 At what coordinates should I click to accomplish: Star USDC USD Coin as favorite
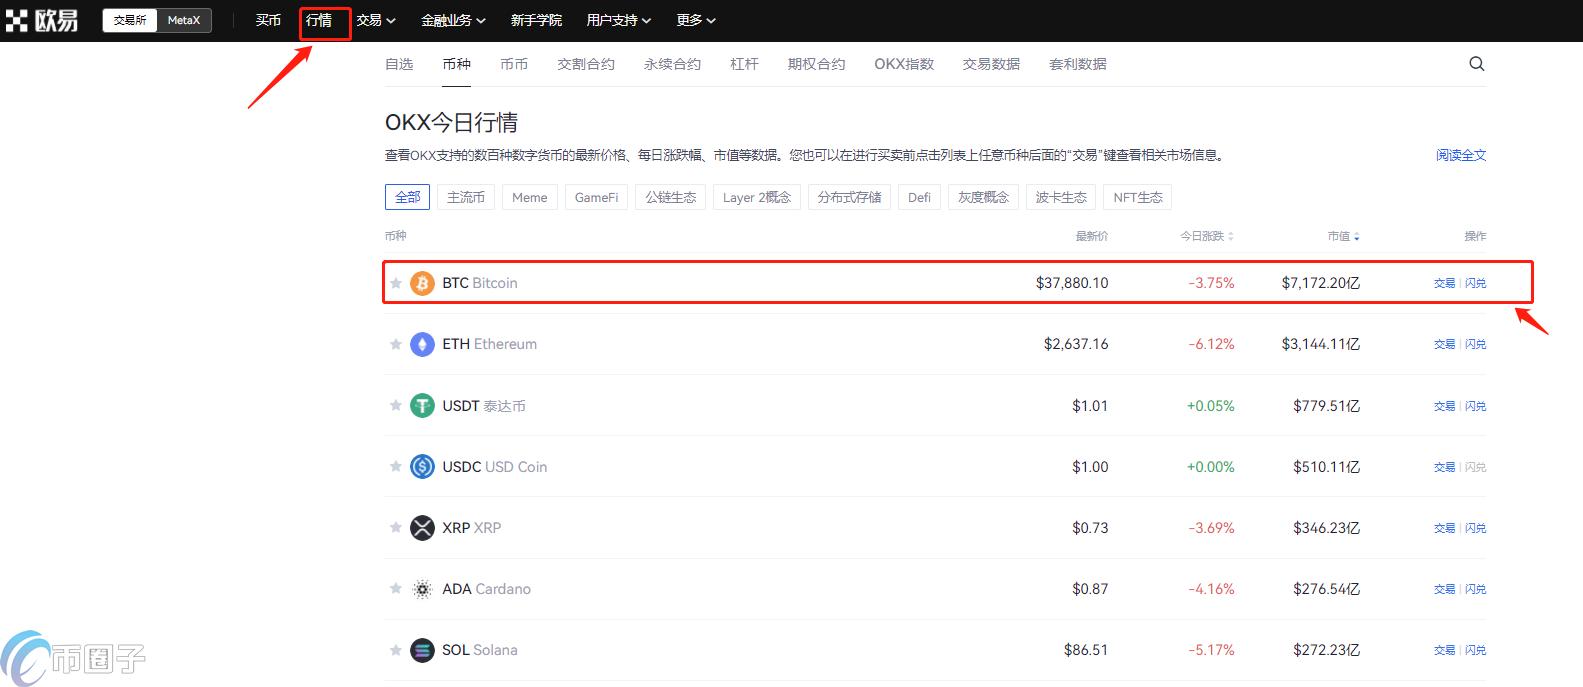tap(396, 466)
